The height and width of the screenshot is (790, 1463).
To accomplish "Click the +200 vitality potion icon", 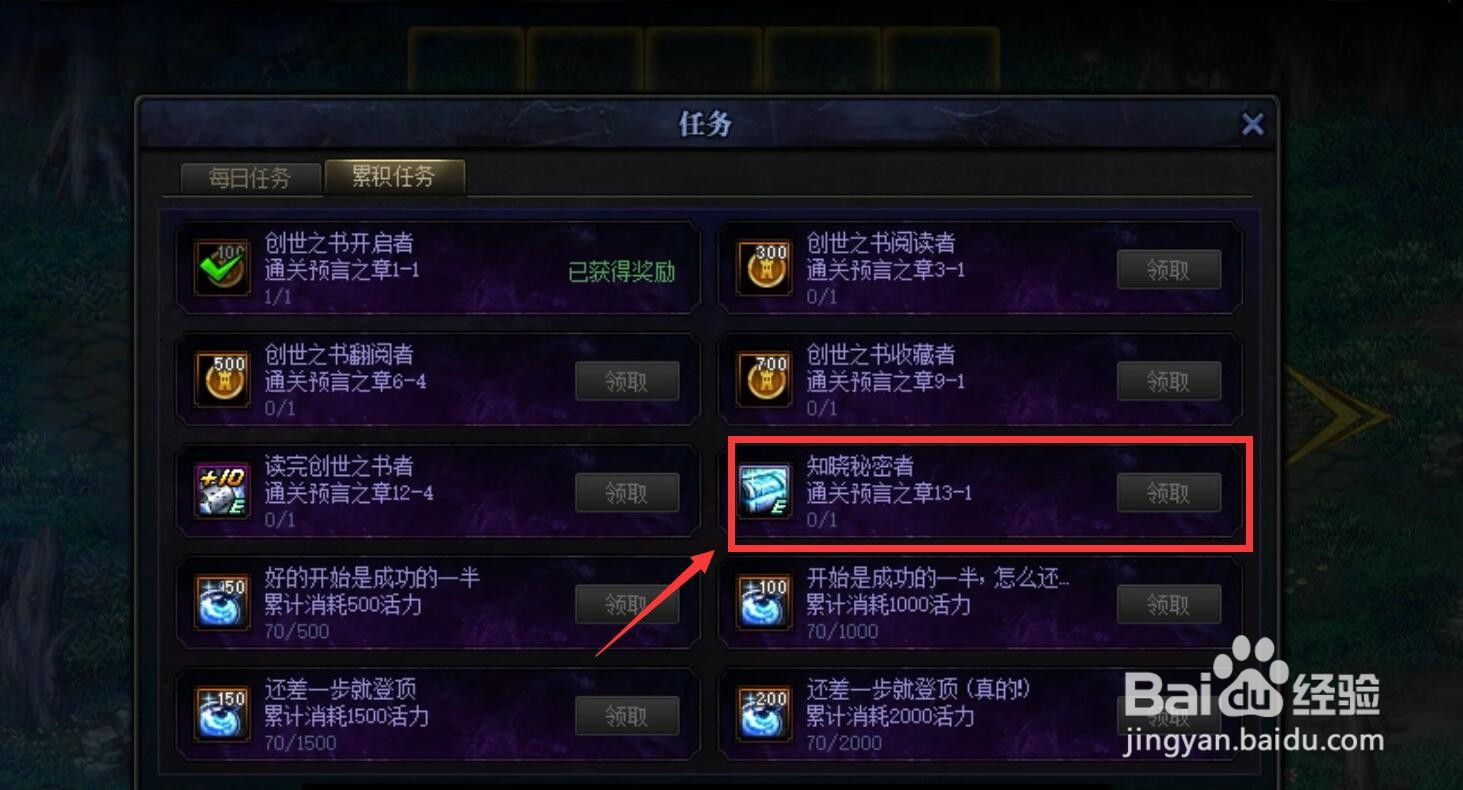I will coord(764,716).
